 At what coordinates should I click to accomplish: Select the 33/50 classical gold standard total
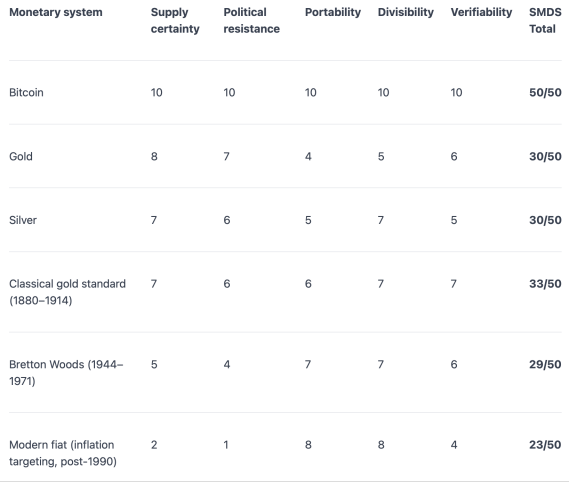pos(545,283)
